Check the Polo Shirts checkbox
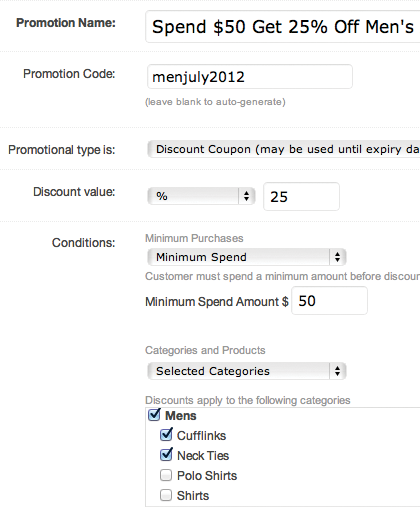 point(166,475)
